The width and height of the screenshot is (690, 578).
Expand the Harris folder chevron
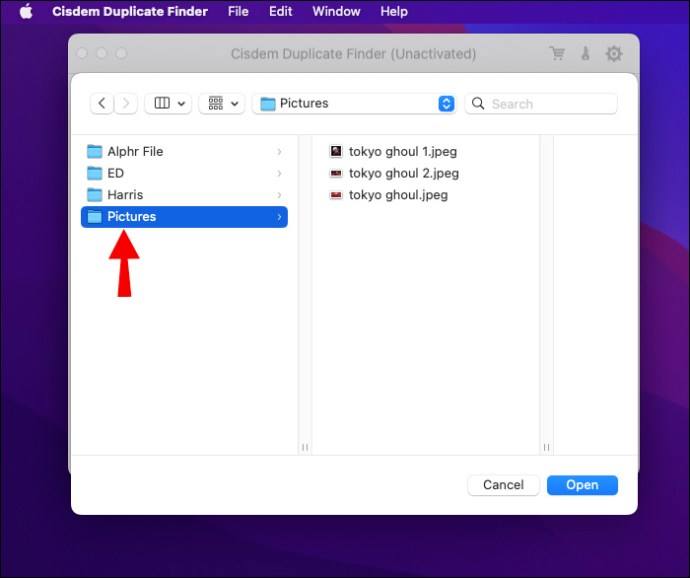click(x=279, y=195)
